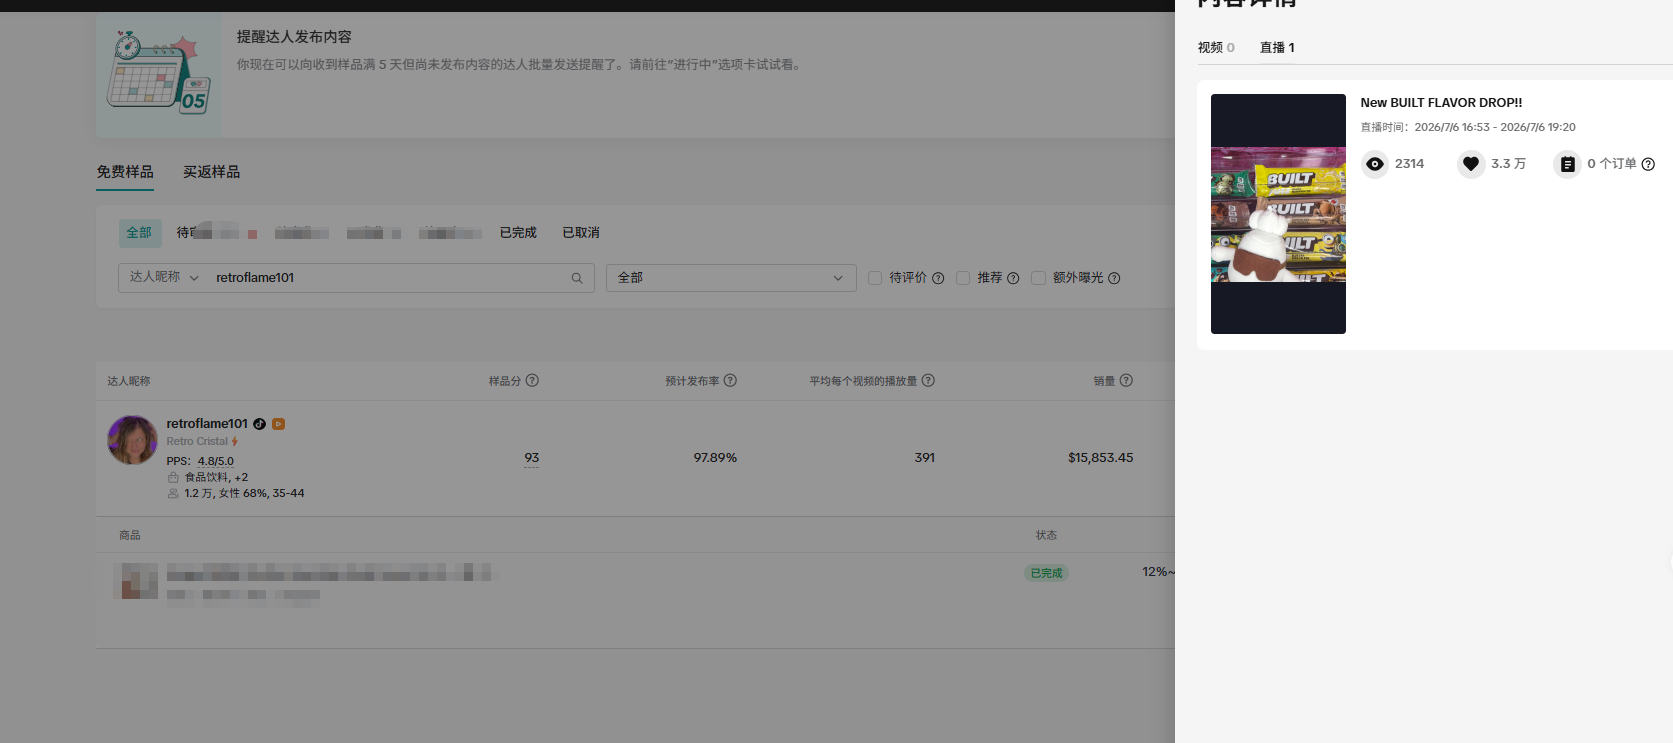Open the BUILT bars livestream thumbnail

pos(1278,214)
